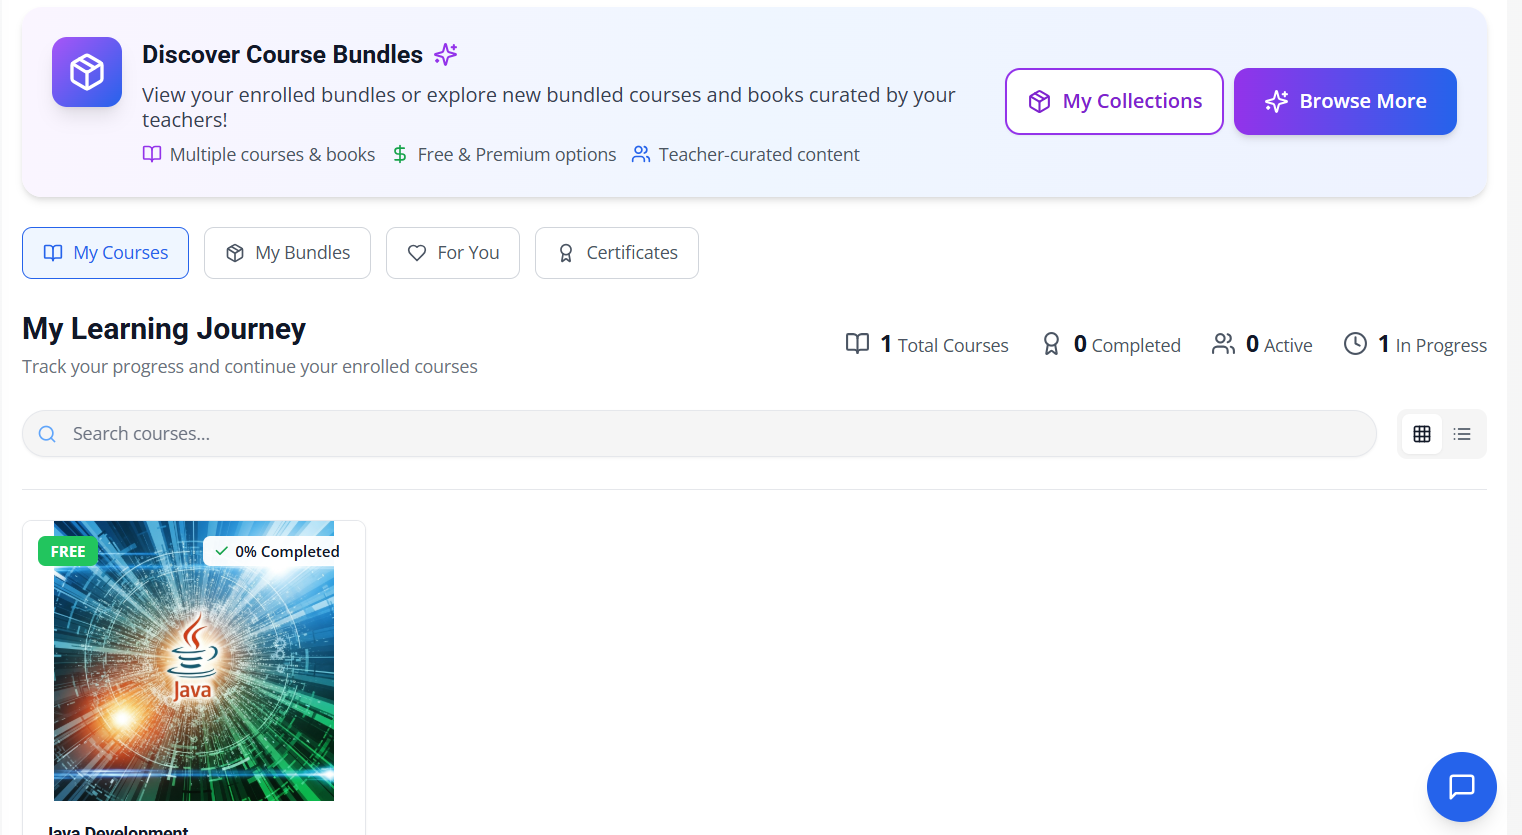Switch to list view layout
The width and height of the screenshot is (1522, 835).
1462,433
